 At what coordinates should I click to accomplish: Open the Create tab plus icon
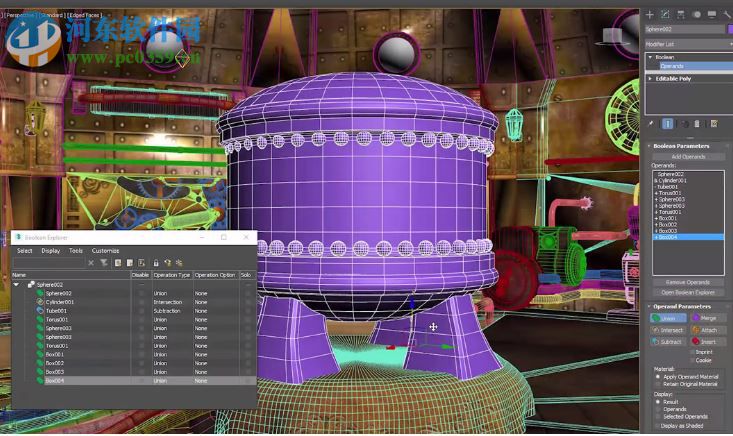650,15
